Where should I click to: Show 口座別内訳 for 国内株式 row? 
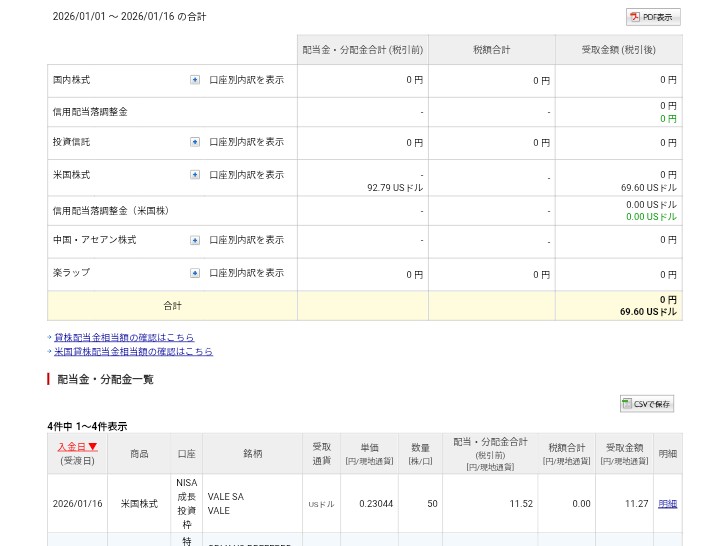coord(246,80)
